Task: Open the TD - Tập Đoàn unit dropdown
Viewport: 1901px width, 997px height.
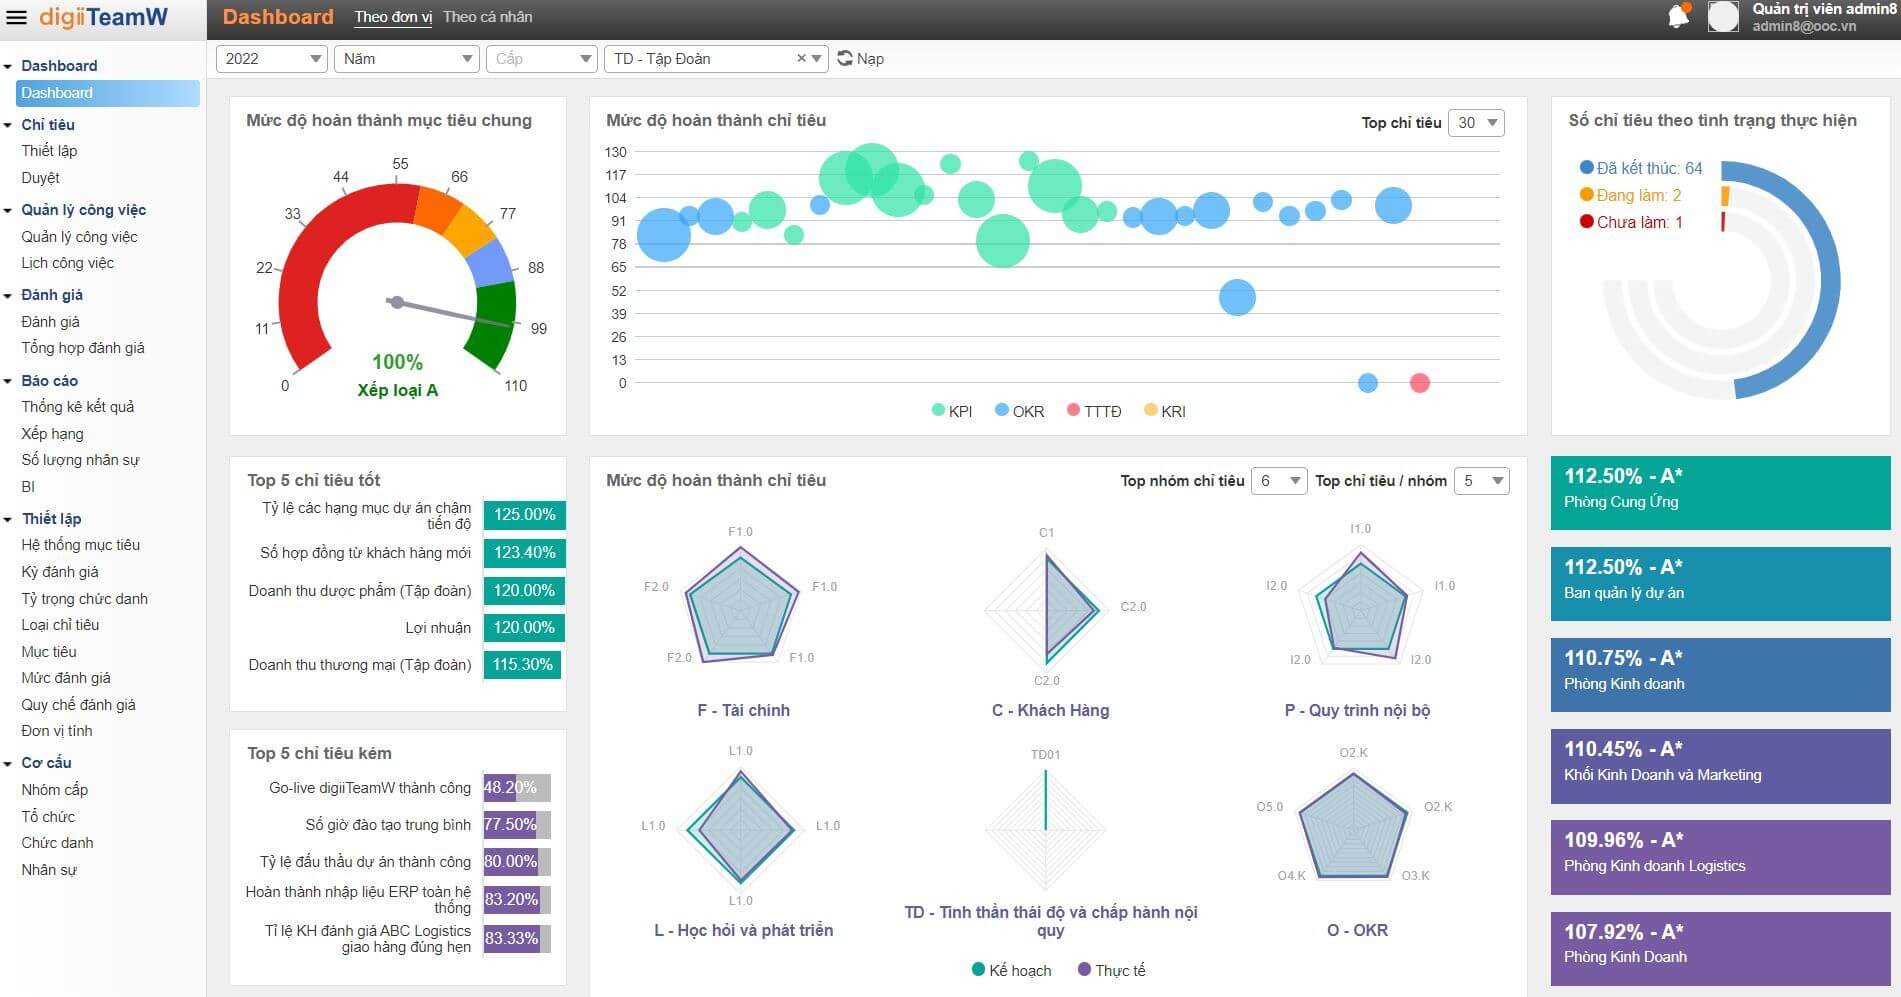Action: pyautogui.click(x=716, y=59)
